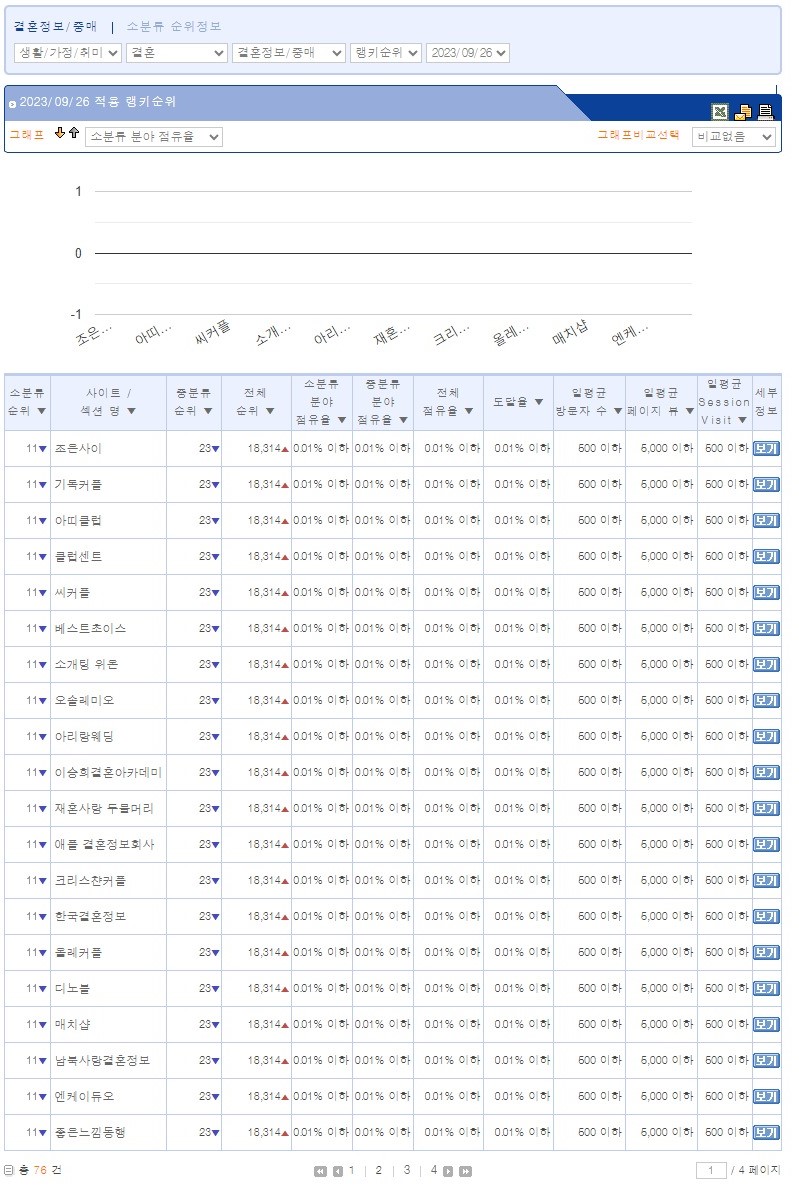
Task: Go to the next results page
Action: [x=448, y=1171]
